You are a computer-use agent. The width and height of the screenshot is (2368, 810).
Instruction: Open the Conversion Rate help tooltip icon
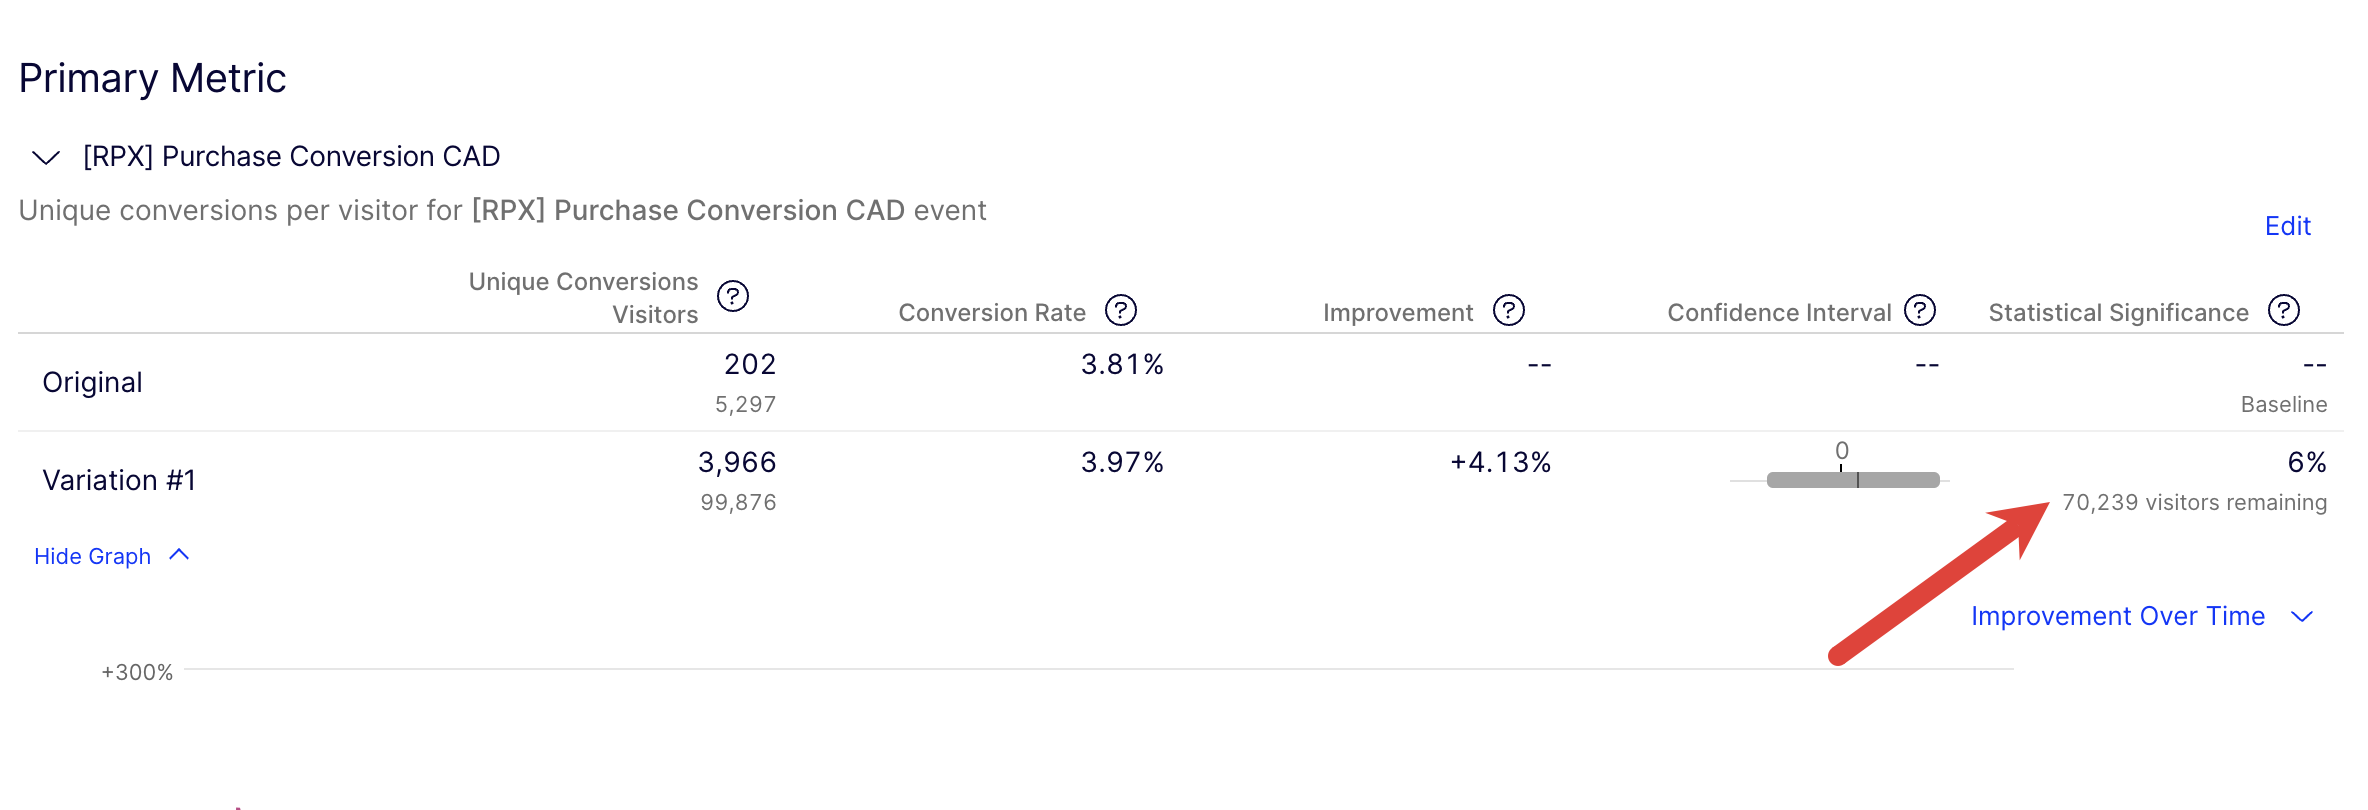pyautogui.click(x=1120, y=311)
